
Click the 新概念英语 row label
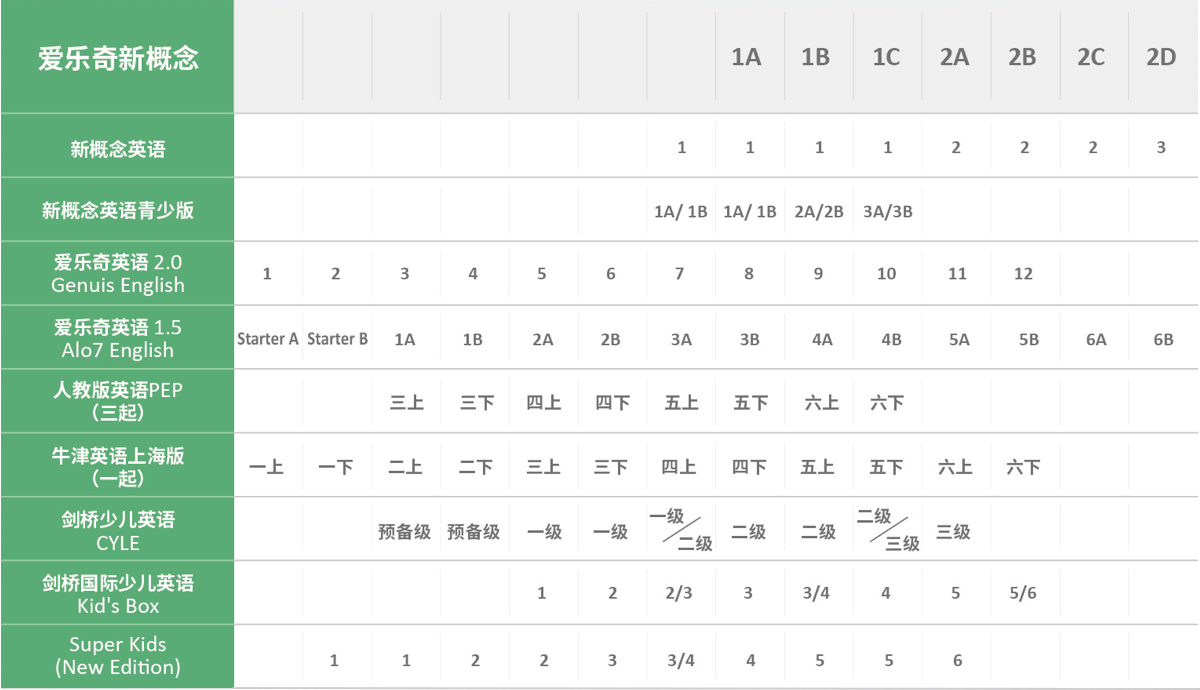pos(118,149)
